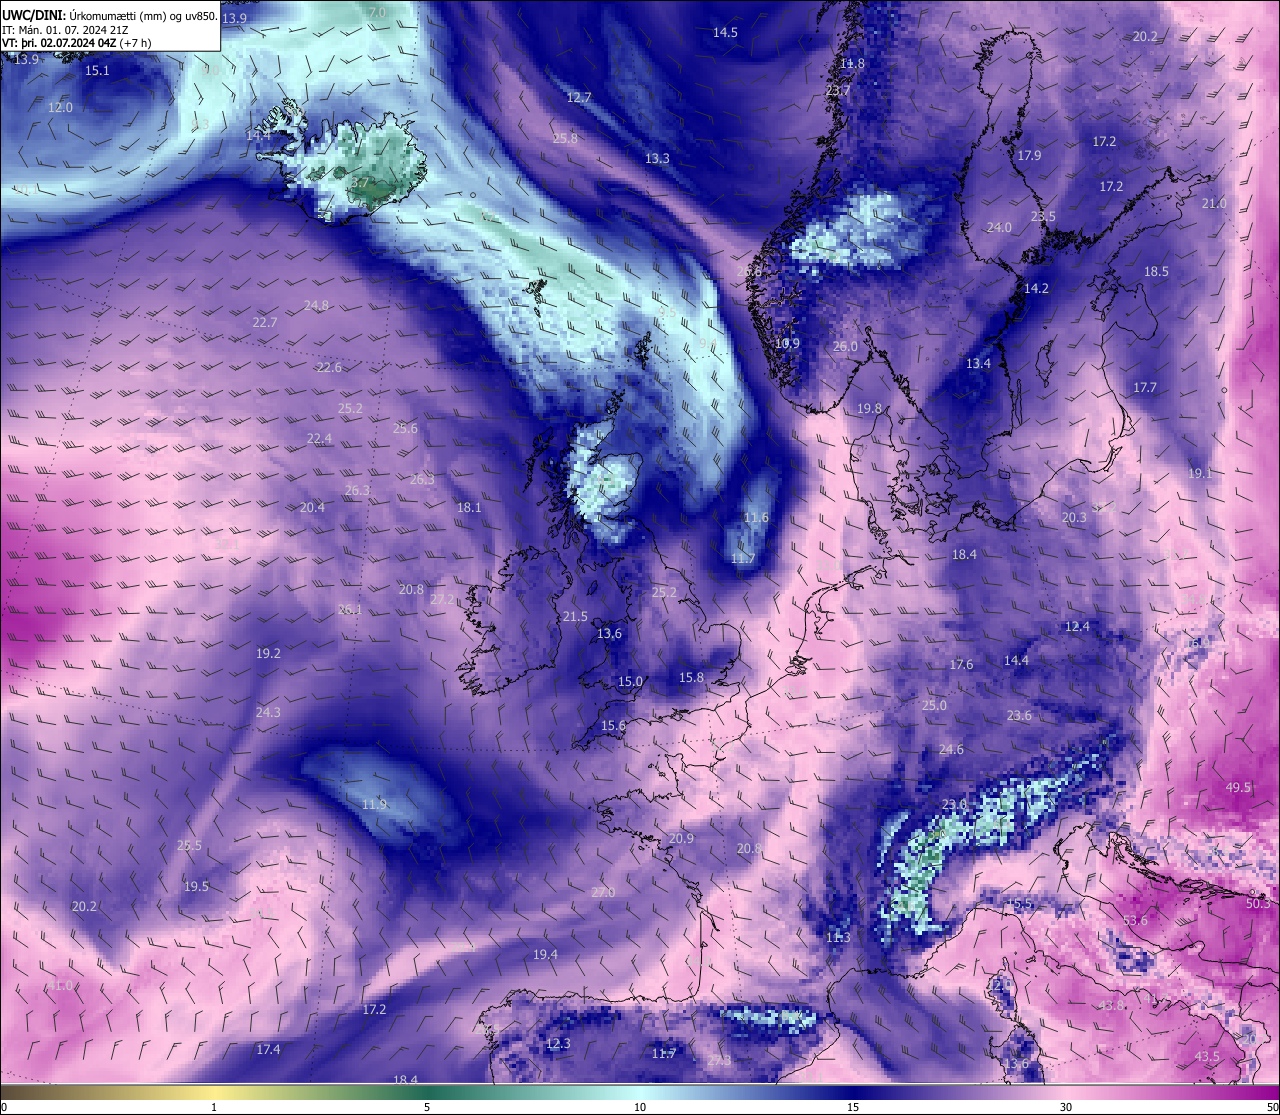Click the 19.1 value label

click(x=1199, y=473)
